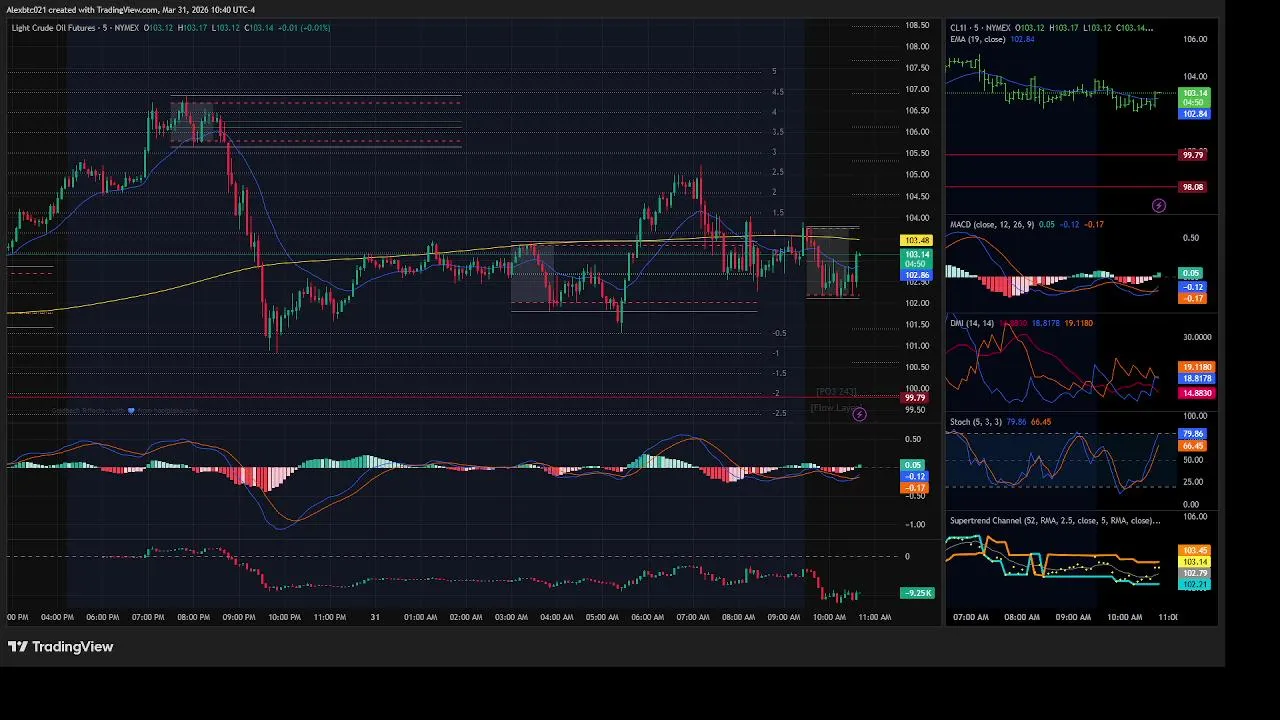
Task: Click the cyan 102.21 Supertrend axis label
Action: pyautogui.click(x=1195, y=585)
